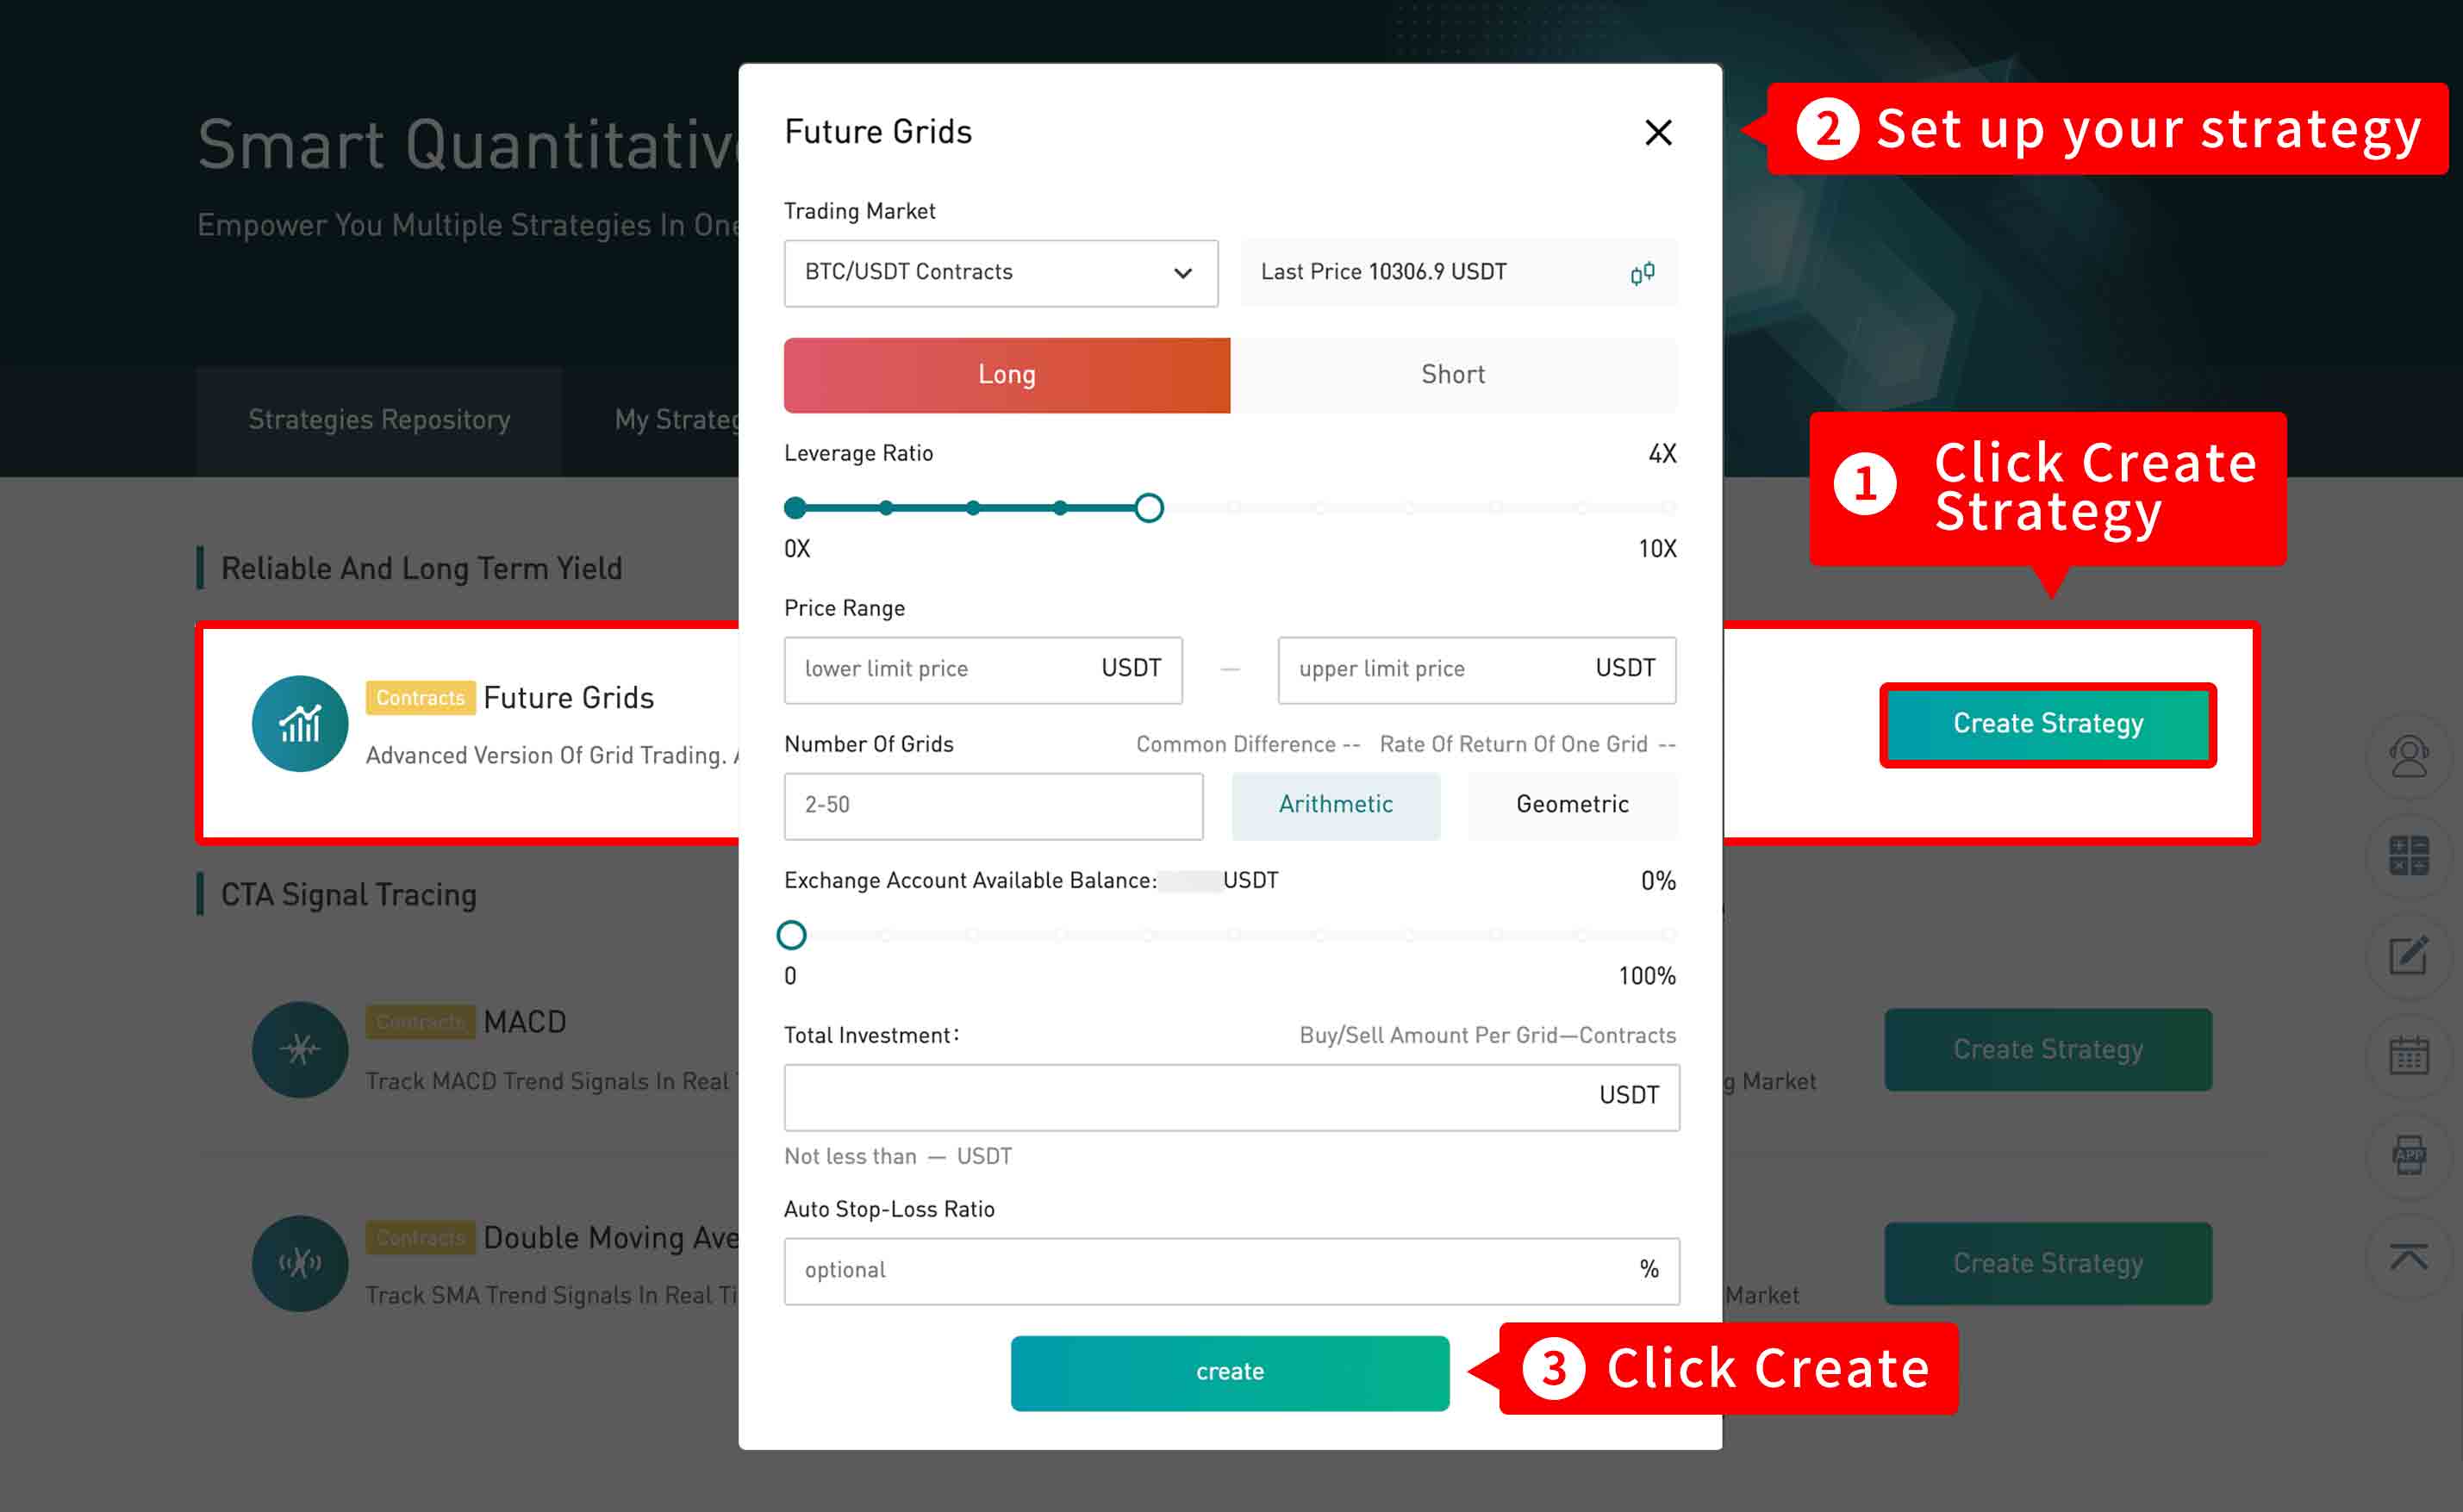The image size is (2463, 1512).
Task: Expand the BTC/USDT Contracts dropdown
Action: point(1001,273)
